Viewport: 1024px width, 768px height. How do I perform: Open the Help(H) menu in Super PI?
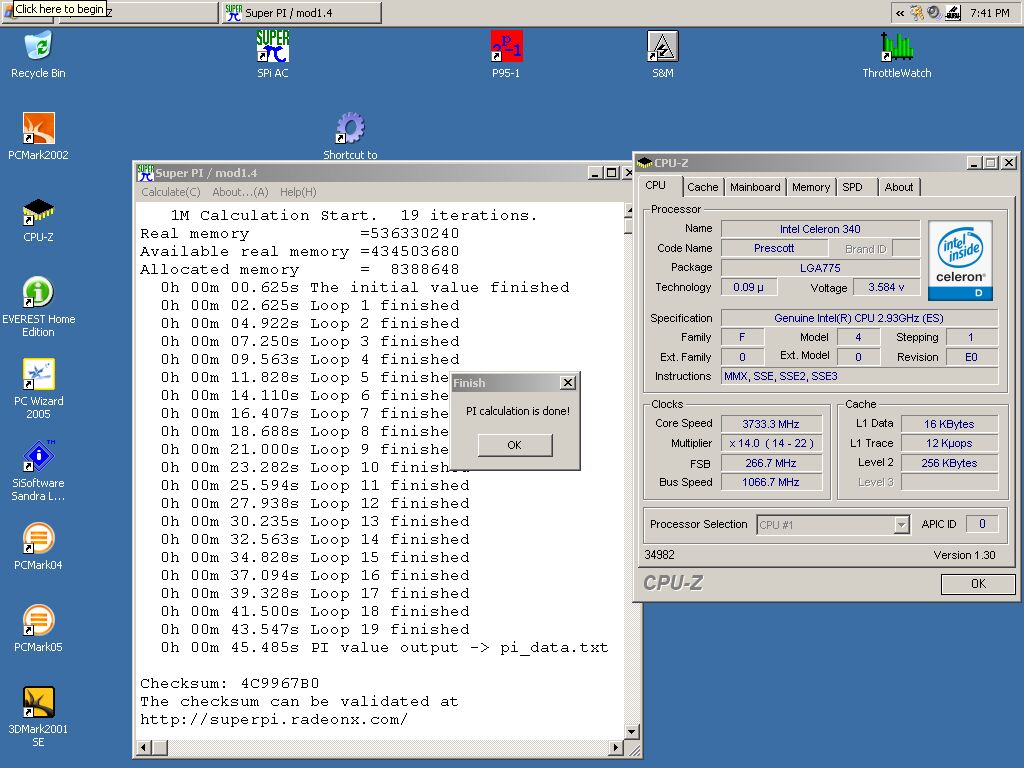coord(298,192)
